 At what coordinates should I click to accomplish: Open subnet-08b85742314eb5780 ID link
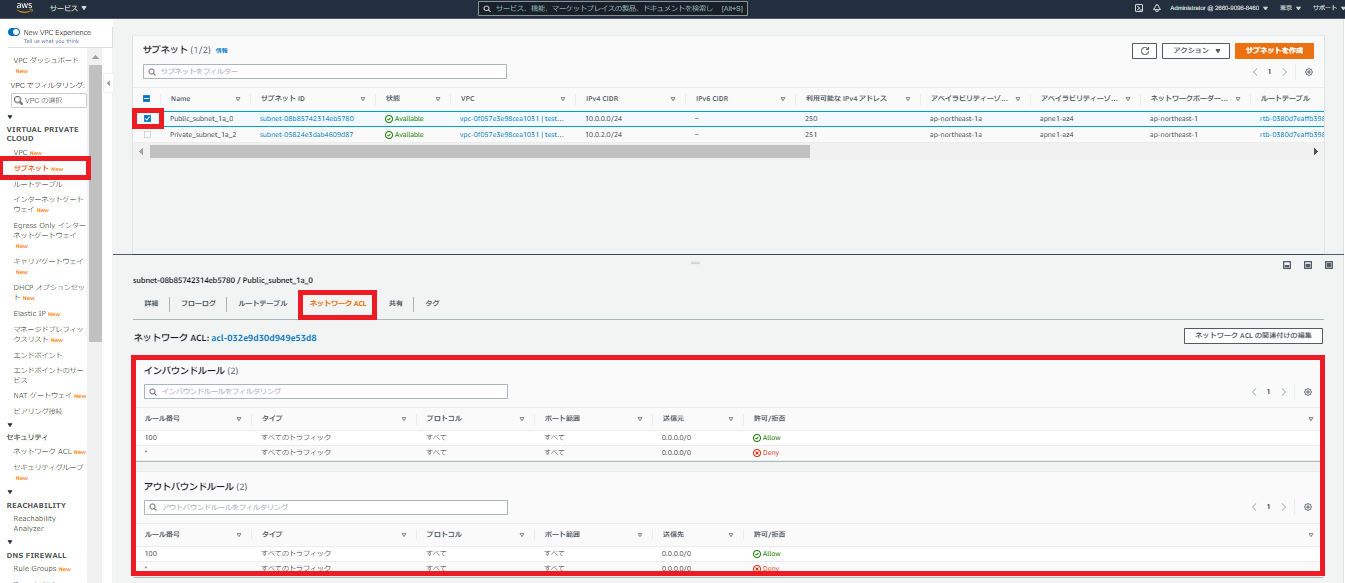click(x=307, y=118)
